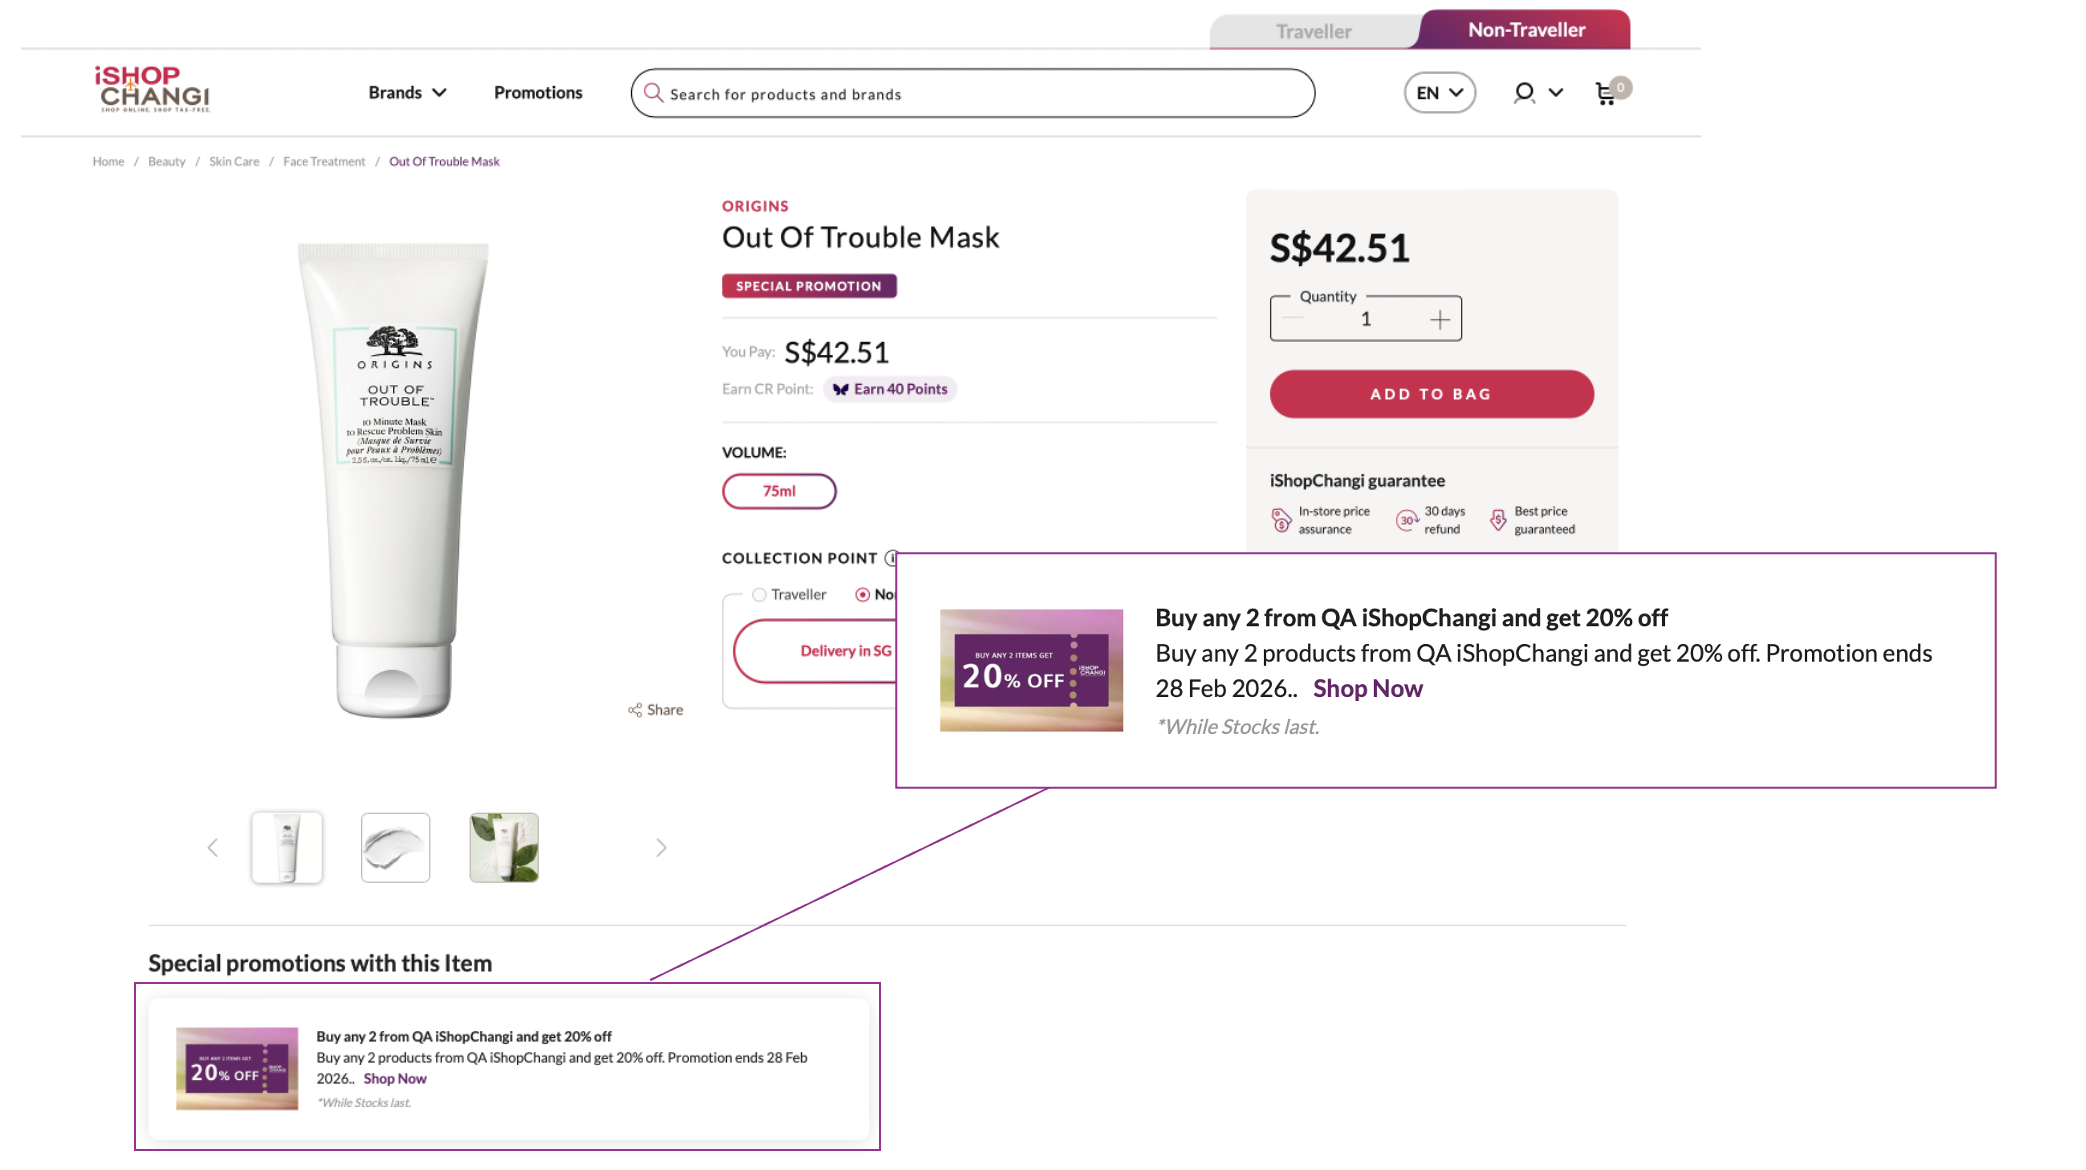2086x1170 pixels.
Task: Click Shop Now in bottom promotion card
Action: tap(395, 1079)
